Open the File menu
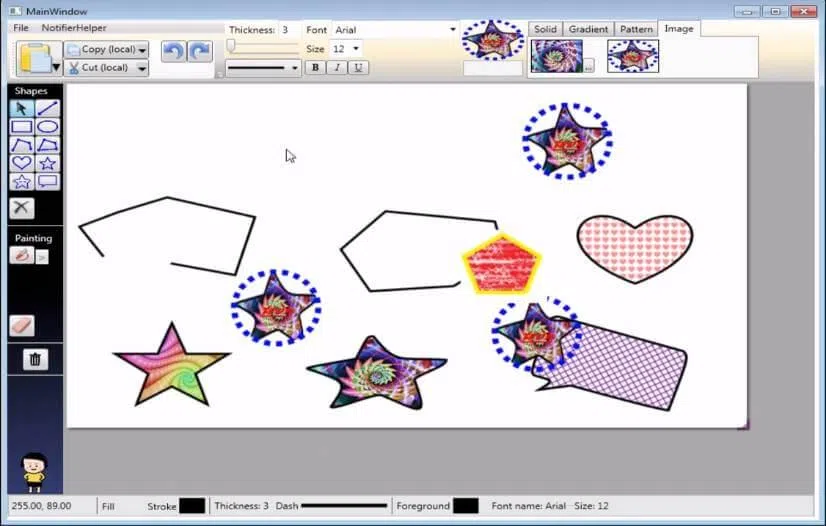The image size is (826, 526). click(21, 28)
